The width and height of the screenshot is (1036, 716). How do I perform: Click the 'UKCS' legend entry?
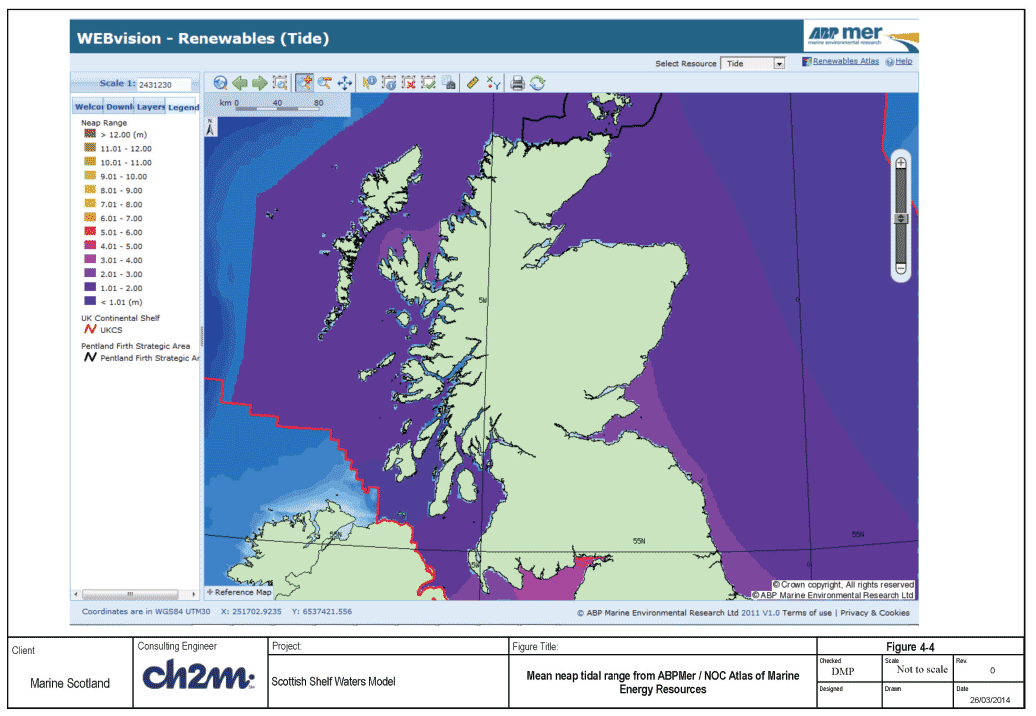tap(103, 330)
